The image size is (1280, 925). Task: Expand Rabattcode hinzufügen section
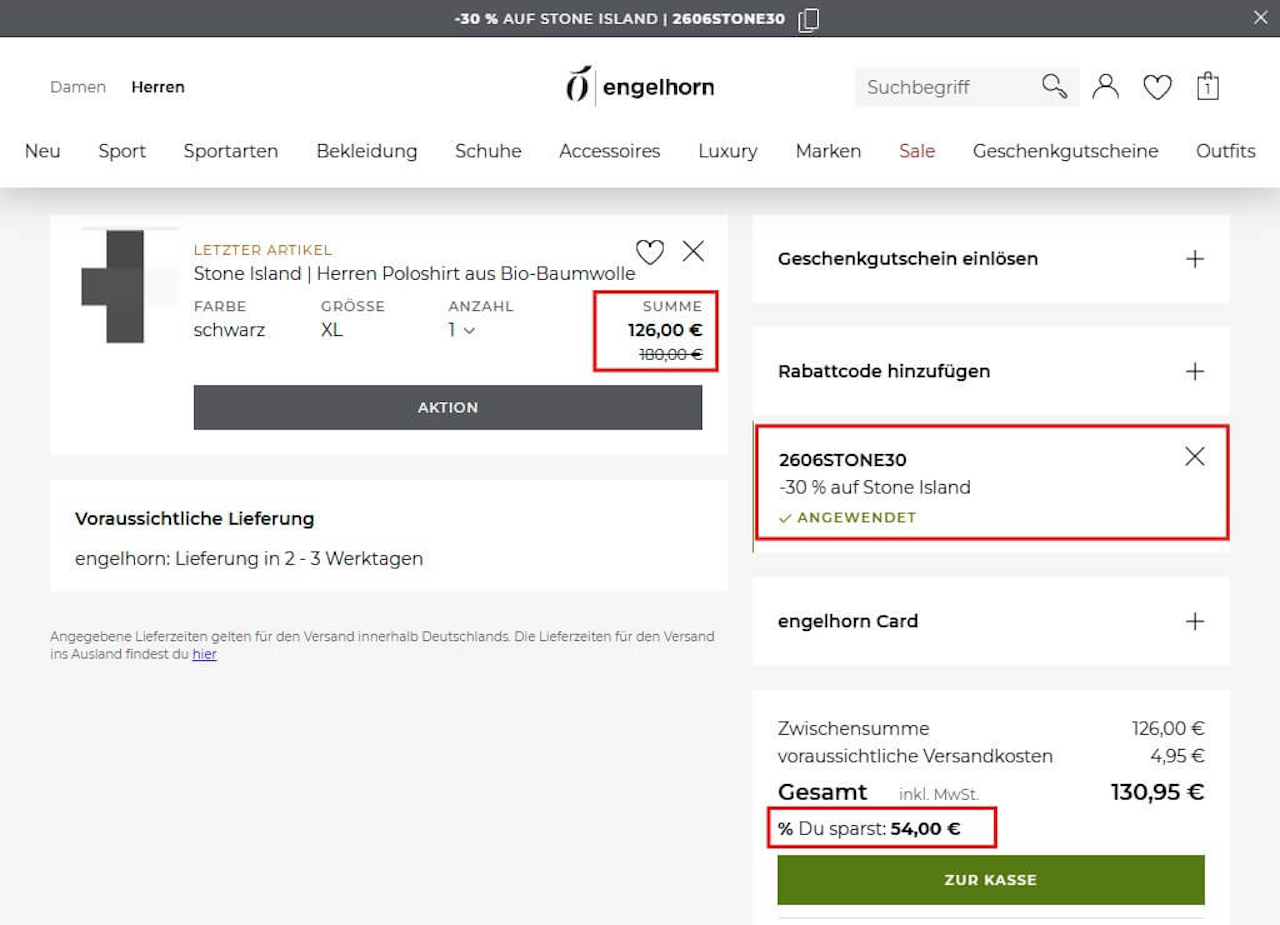(991, 371)
